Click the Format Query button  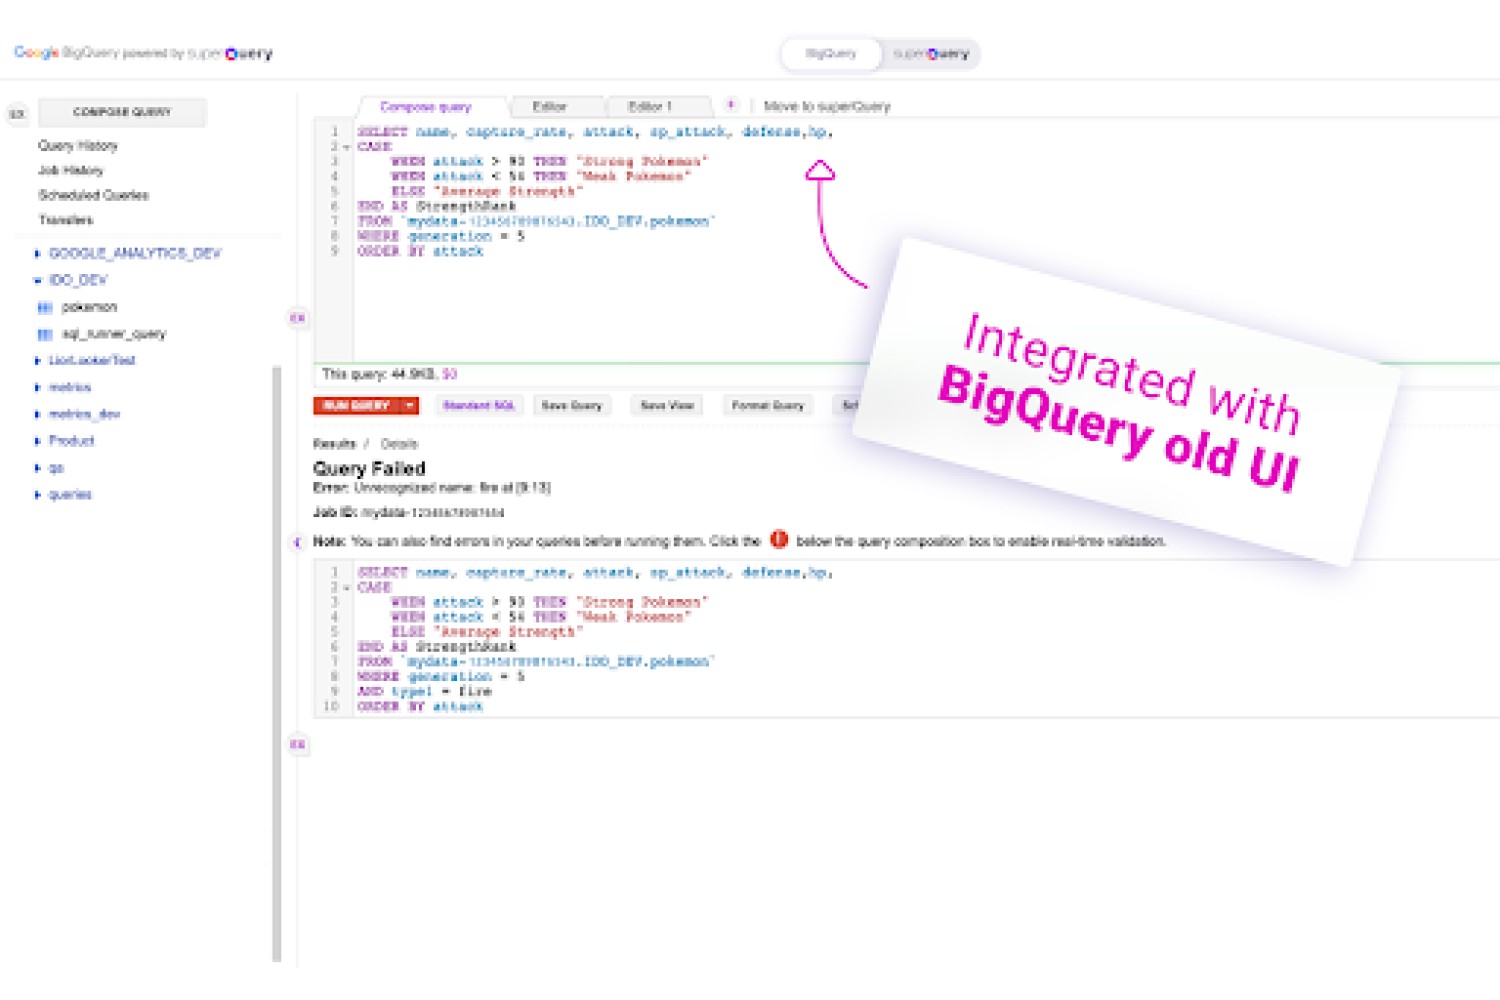pyautogui.click(x=768, y=405)
